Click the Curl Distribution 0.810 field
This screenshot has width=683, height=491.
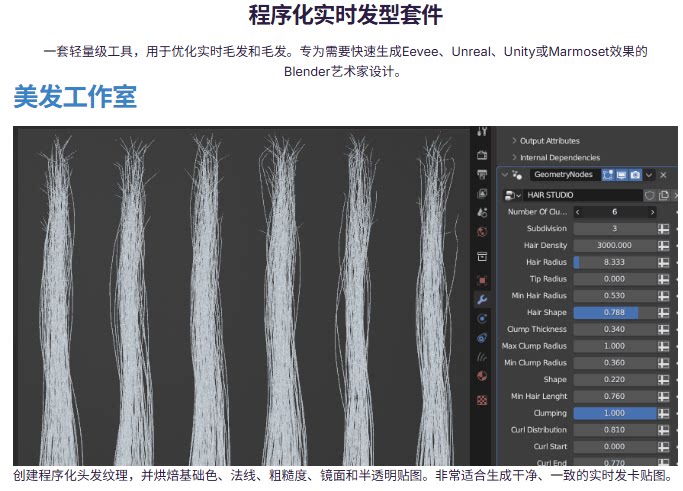tap(615, 430)
